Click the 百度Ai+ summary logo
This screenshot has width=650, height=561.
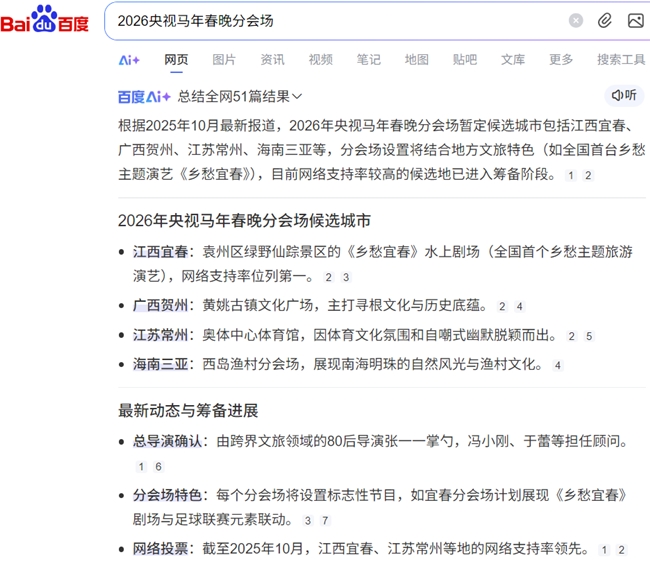coord(144,97)
